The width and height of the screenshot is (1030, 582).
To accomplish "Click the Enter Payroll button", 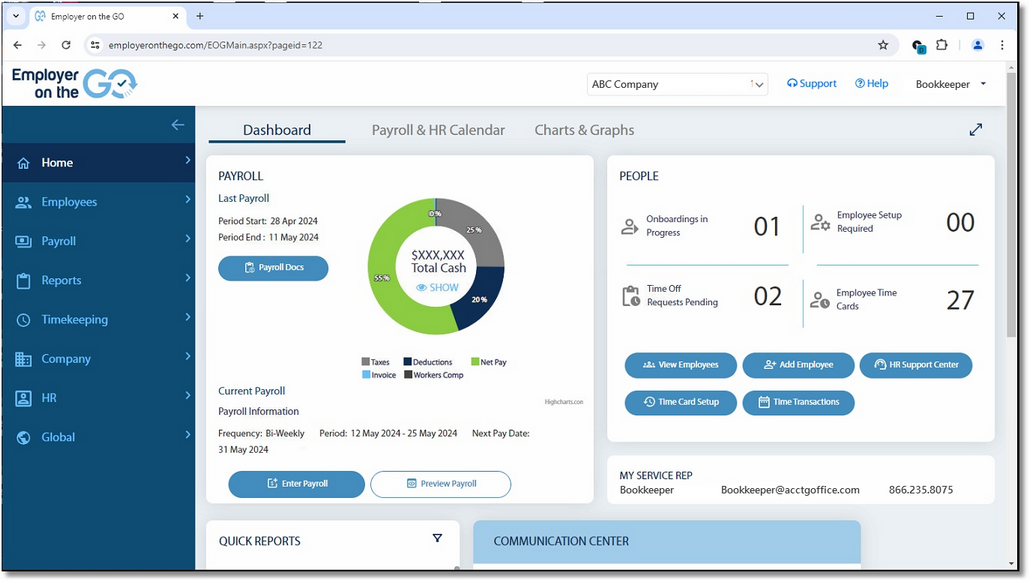I will (x=296, y=484).
